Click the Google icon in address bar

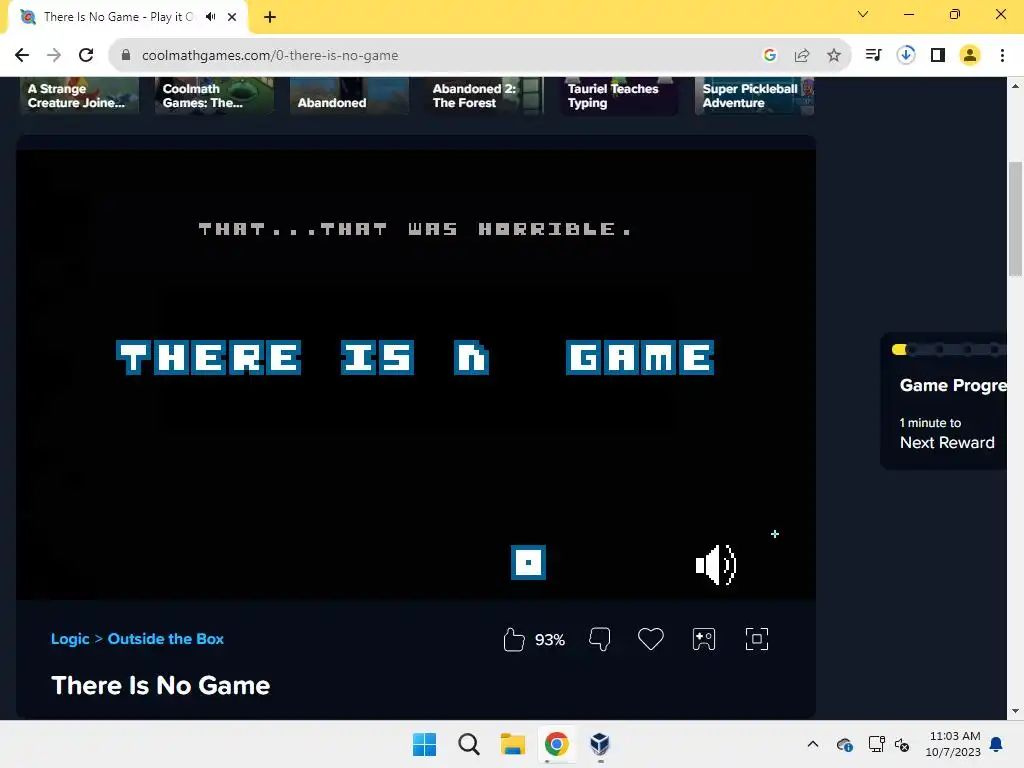tap(770, 56)
